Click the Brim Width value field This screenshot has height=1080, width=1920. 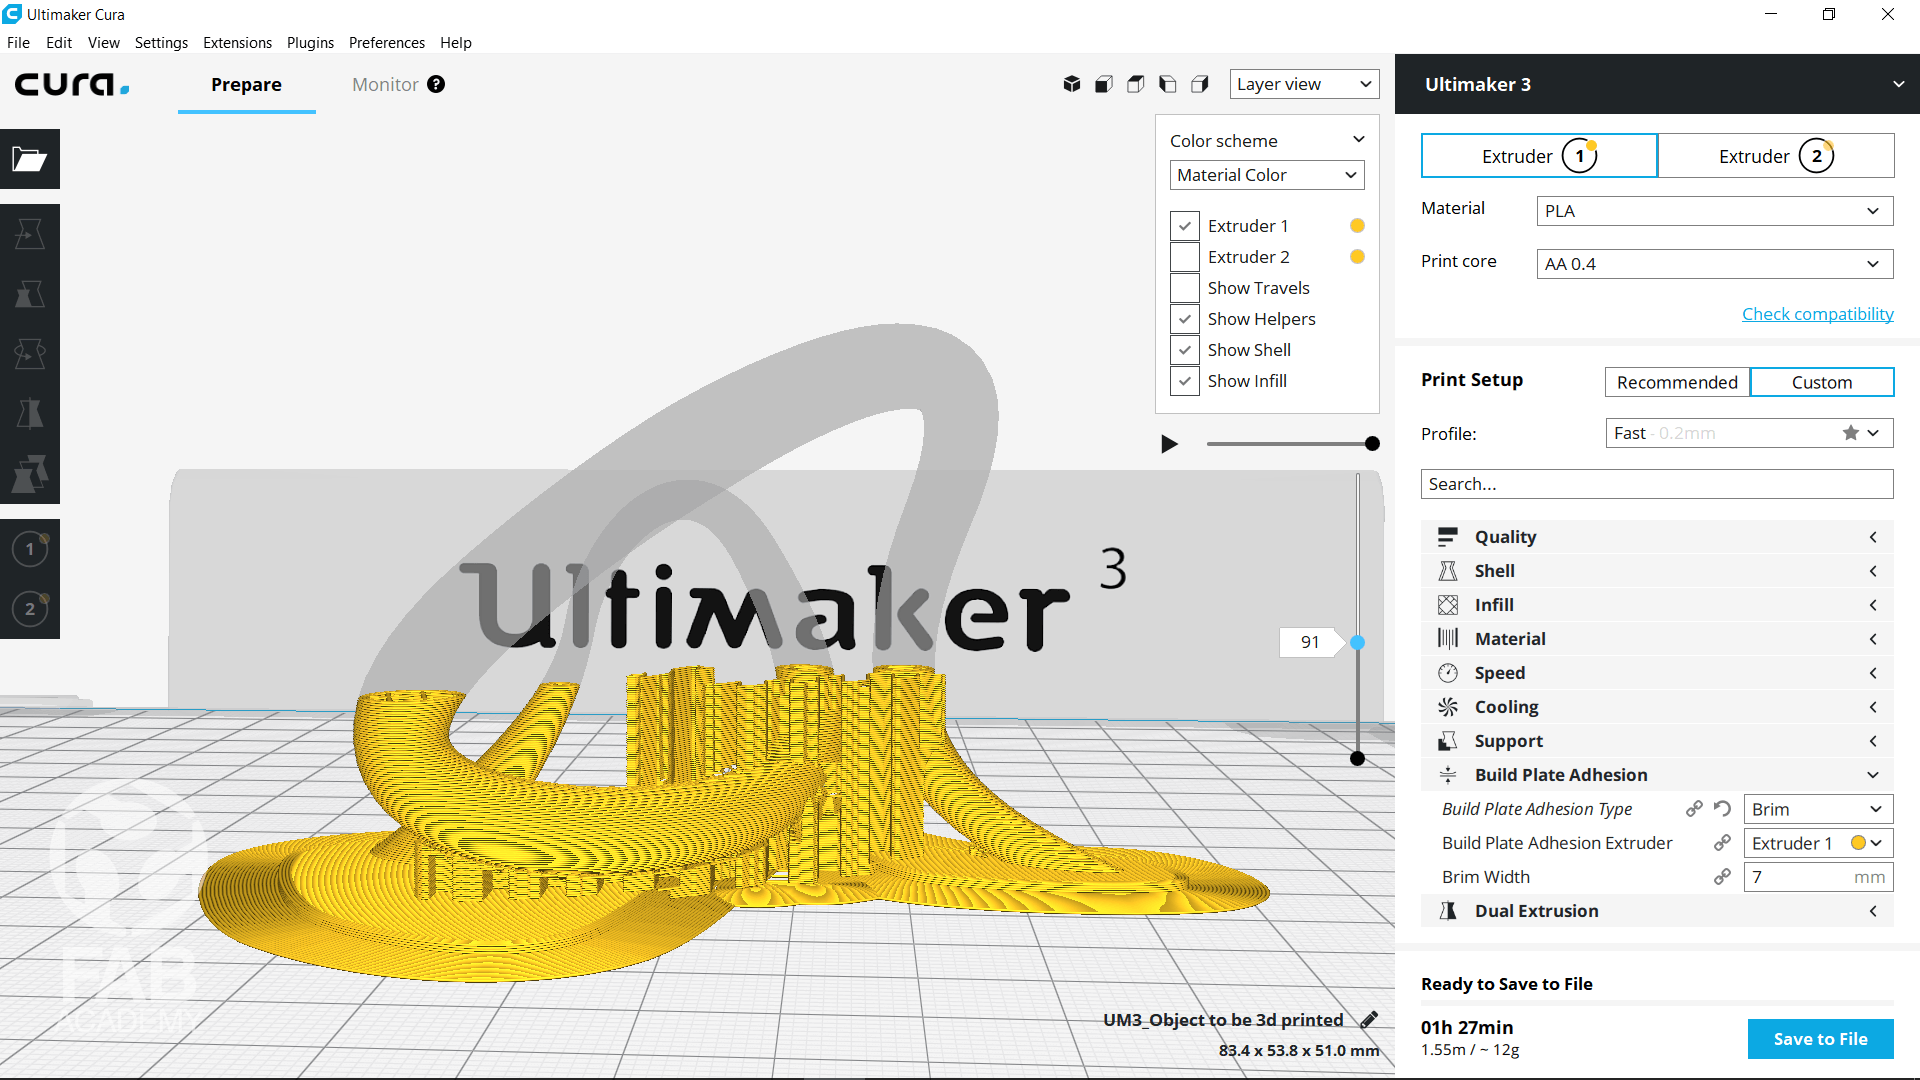coord(1818,877)
